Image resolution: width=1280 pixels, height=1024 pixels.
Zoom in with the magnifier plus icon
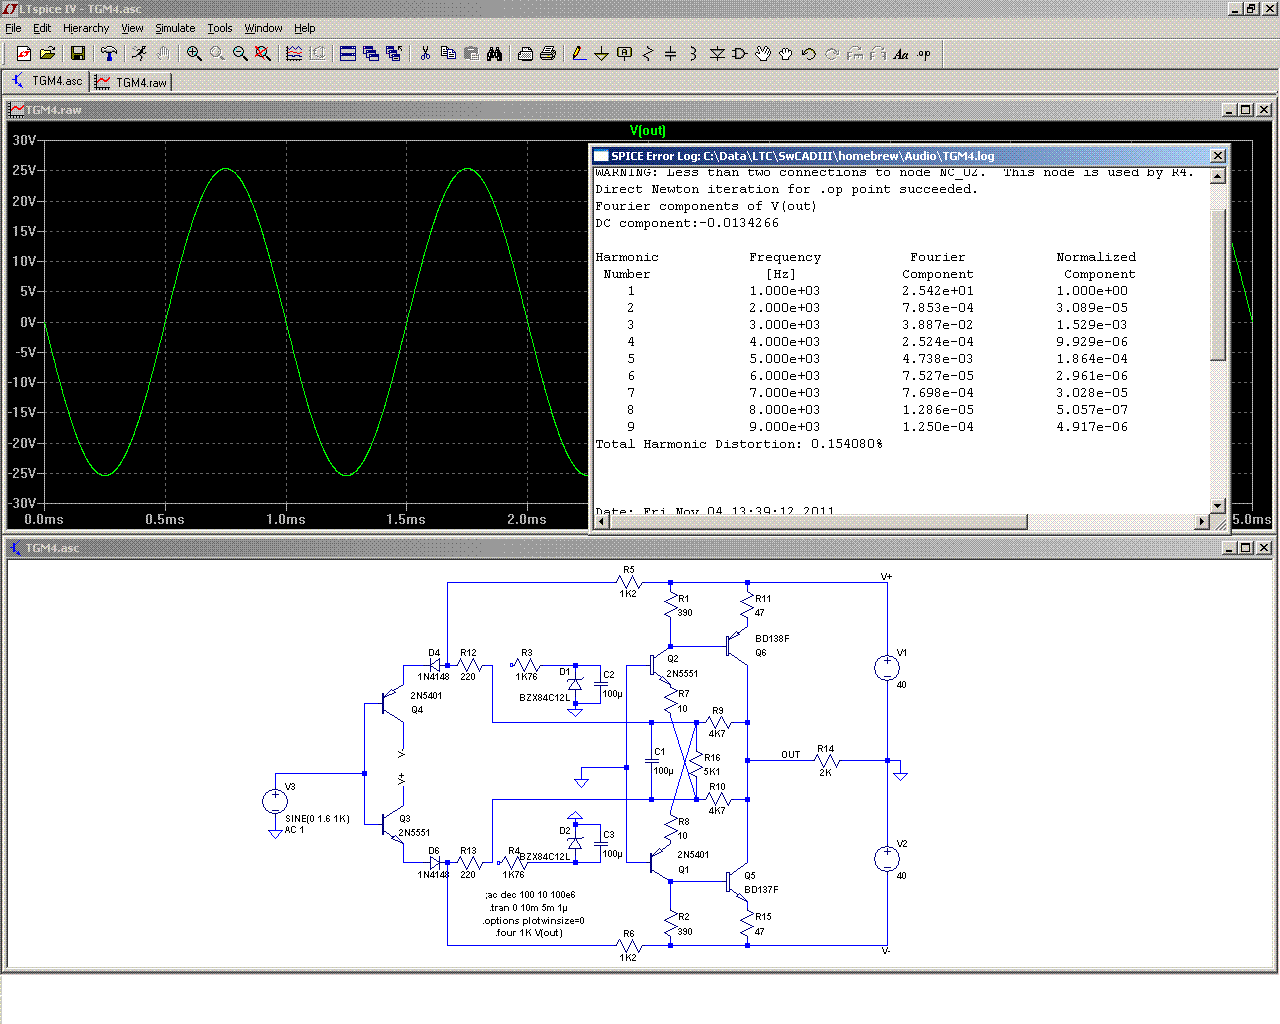[194, 54]
